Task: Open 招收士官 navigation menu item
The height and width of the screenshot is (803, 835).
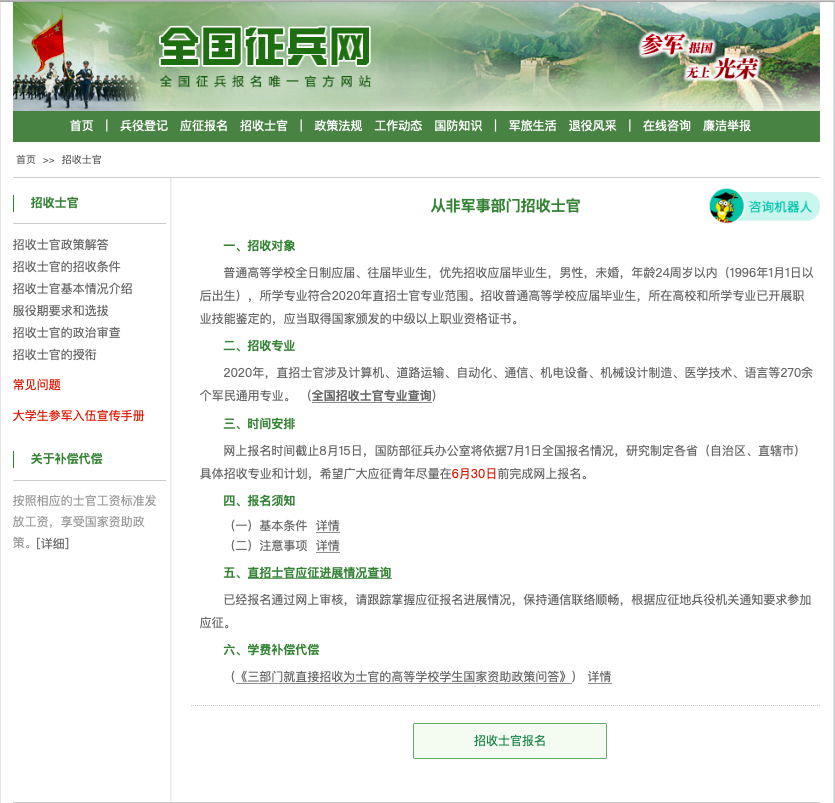Action: 264,126
